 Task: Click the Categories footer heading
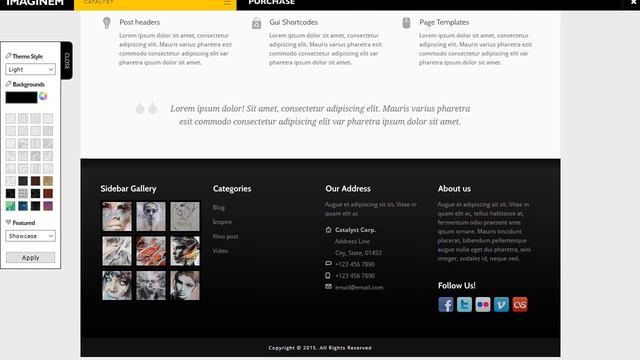click(232, 189)
